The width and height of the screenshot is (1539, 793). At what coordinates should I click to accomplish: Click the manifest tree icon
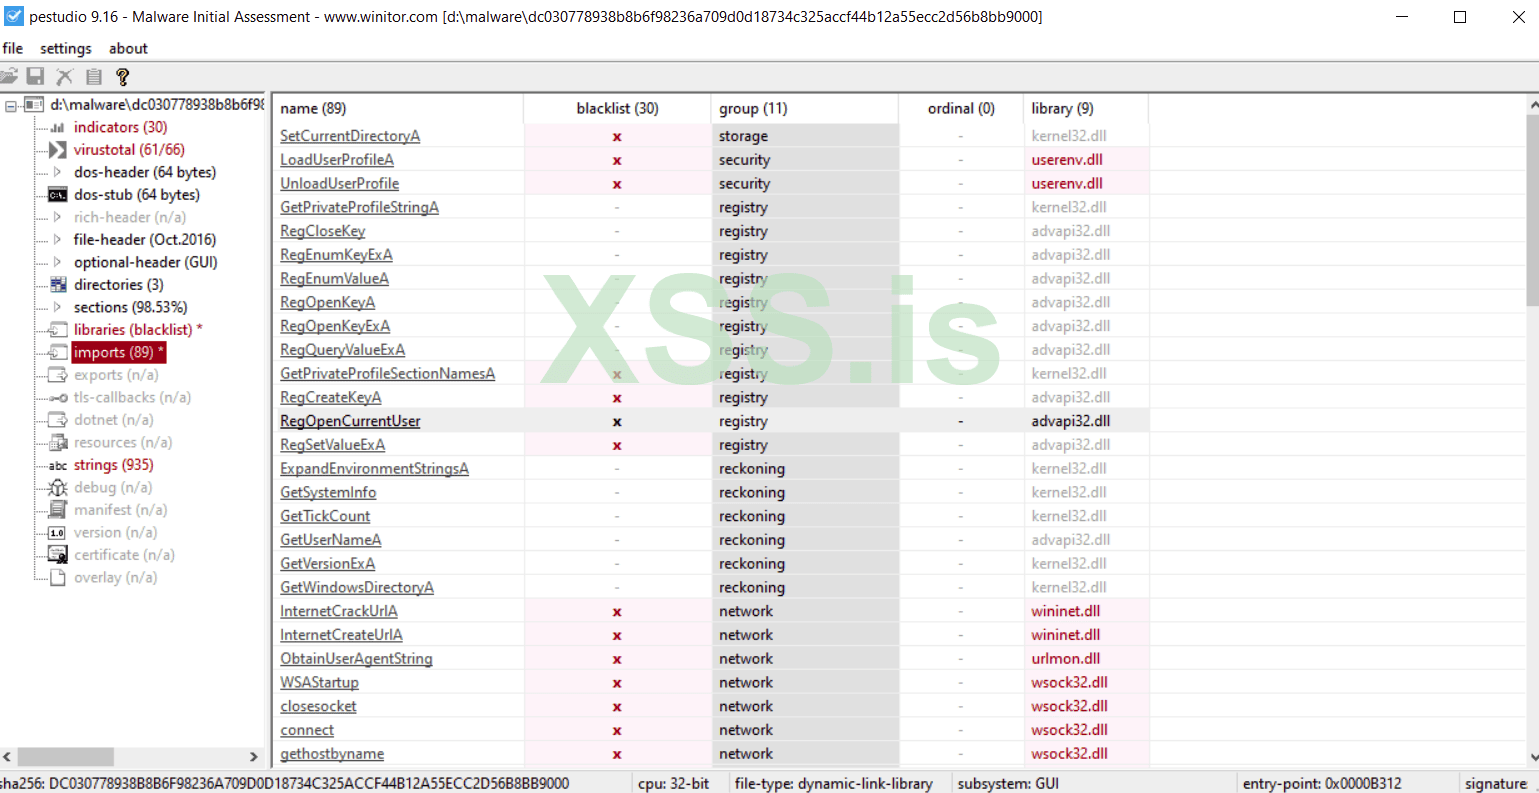(x=57, y=510)
